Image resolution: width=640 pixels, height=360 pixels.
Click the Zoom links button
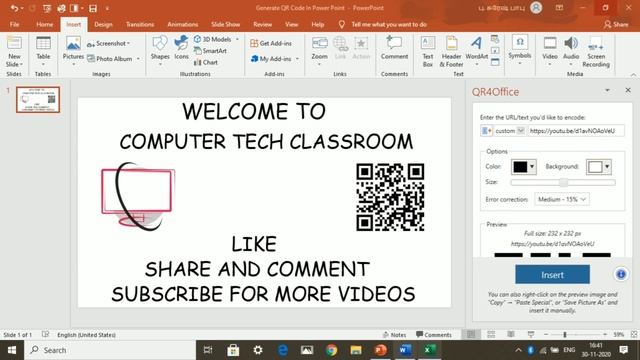319,51
